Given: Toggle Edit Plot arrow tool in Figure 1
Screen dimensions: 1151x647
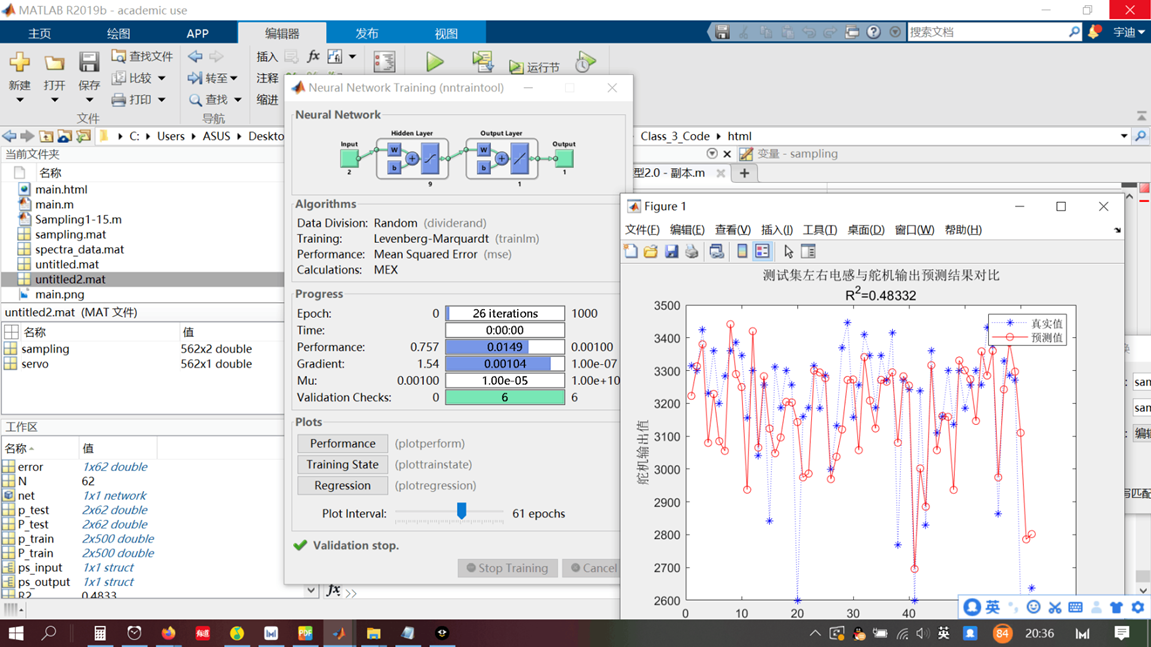Looking at the screenshot, I should pyautogui.click(x=788, y=251).
